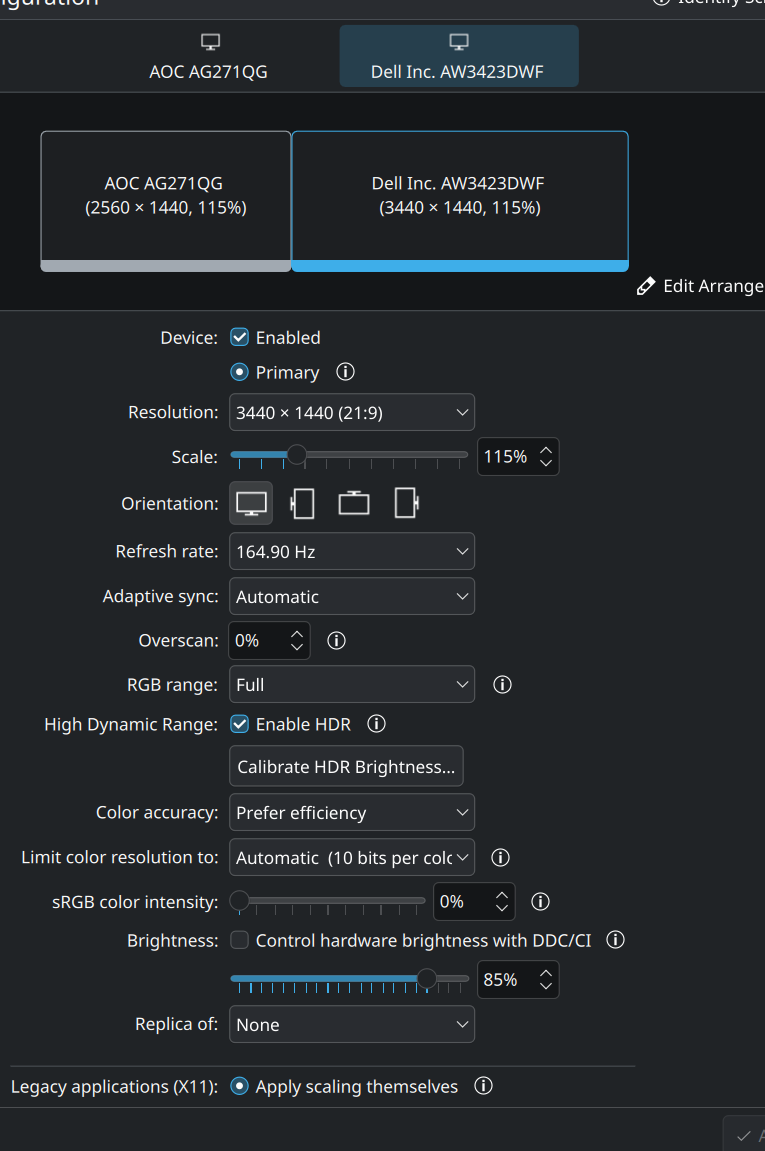The height and width of the screenshot is (1151, 765).
Task: Open Limit color resolution dropdown
Action: click(352, 857)
